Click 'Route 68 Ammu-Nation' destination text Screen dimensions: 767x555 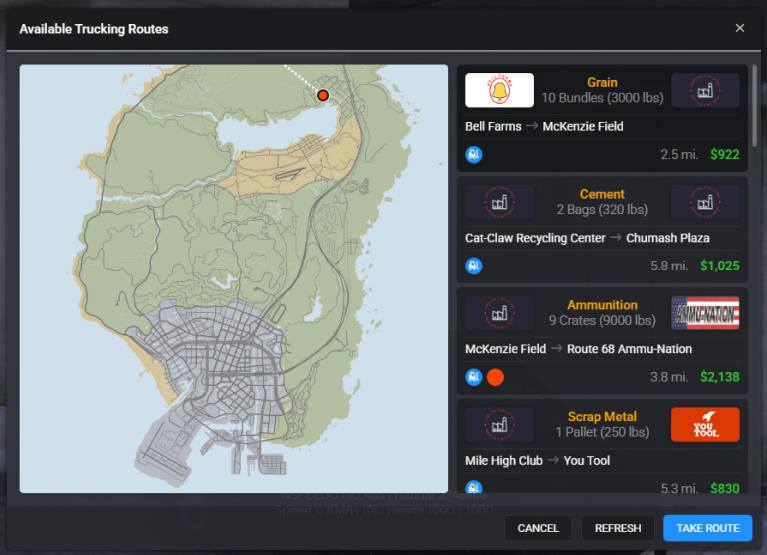[630, 349]
